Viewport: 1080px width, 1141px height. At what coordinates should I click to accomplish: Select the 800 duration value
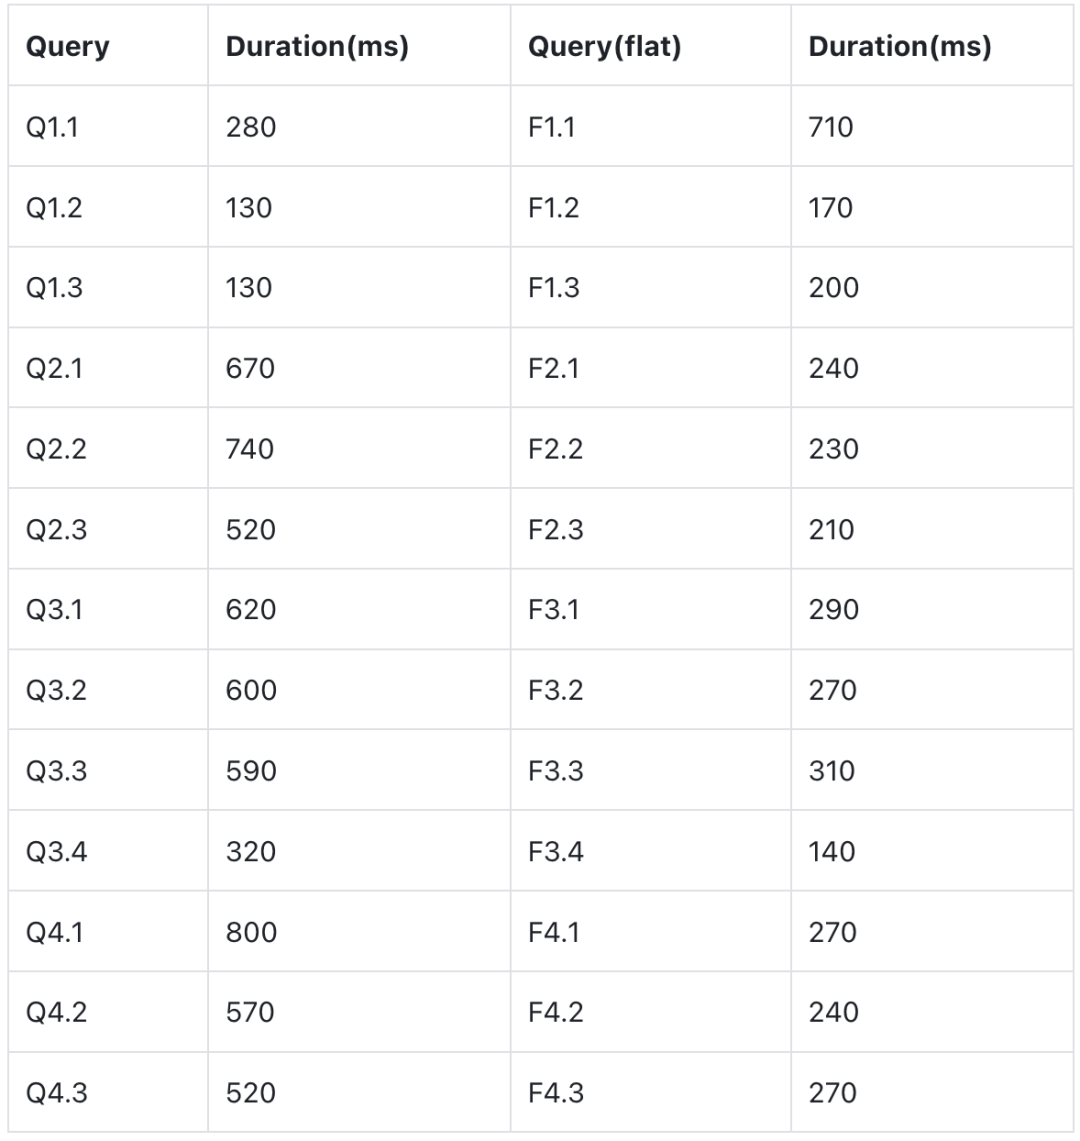[x=251, y=932]
